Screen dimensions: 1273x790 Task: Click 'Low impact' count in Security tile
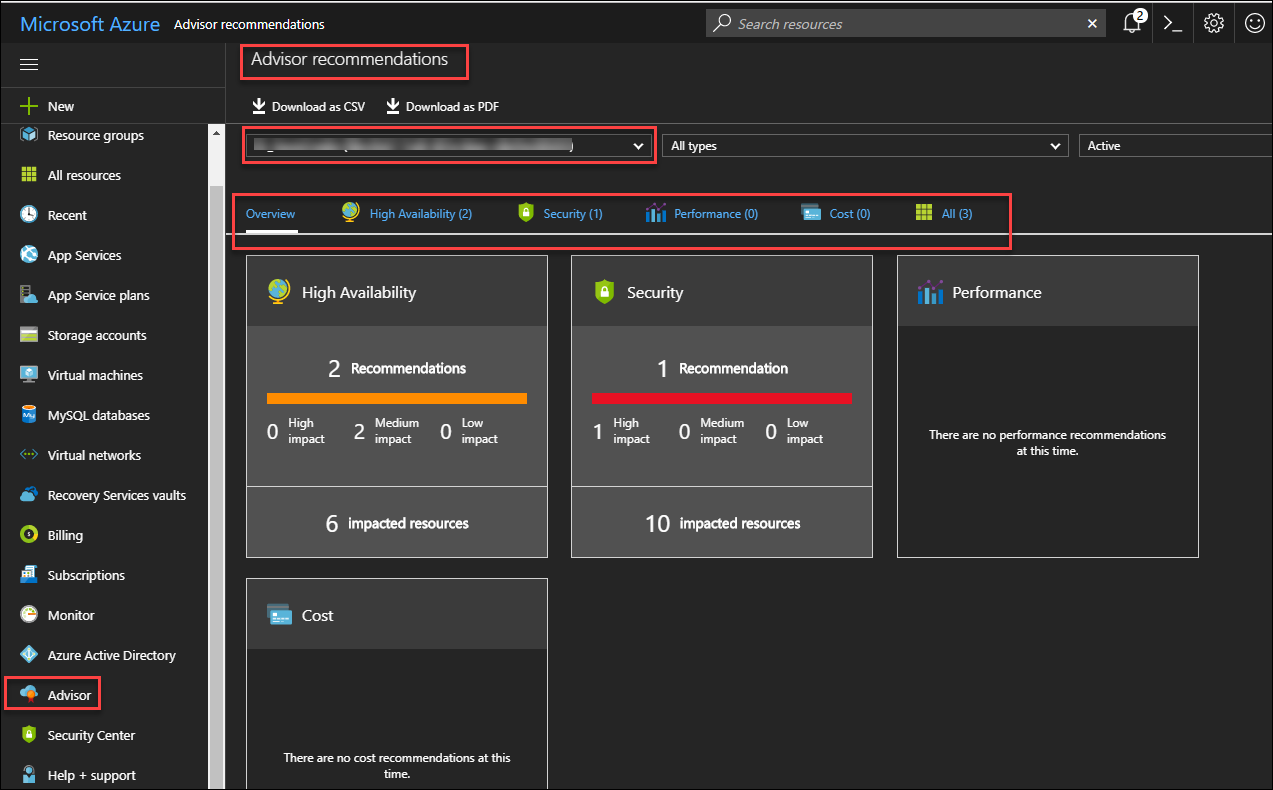tap(794, 431)
